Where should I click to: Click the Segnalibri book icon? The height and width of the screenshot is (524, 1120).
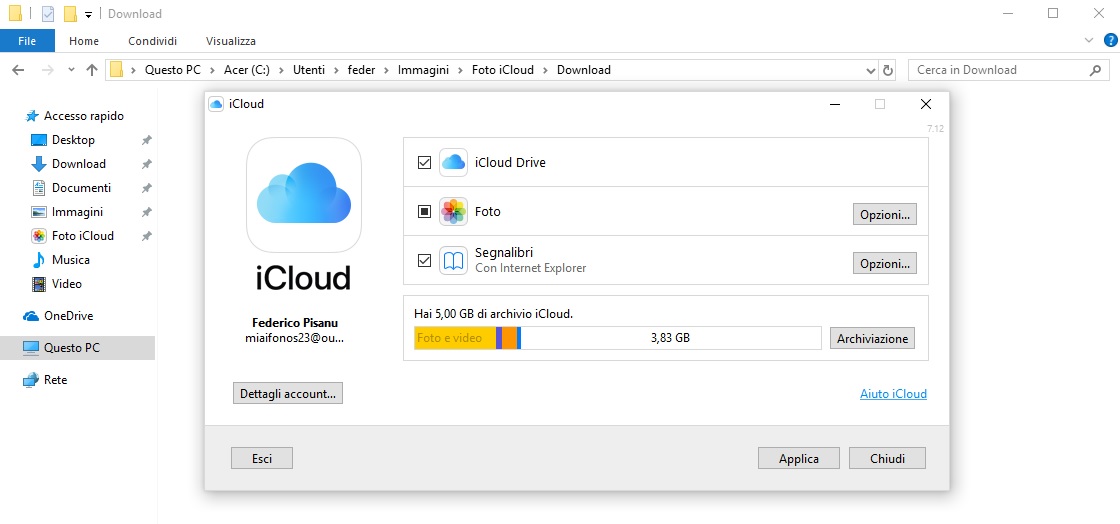[453, 261]
